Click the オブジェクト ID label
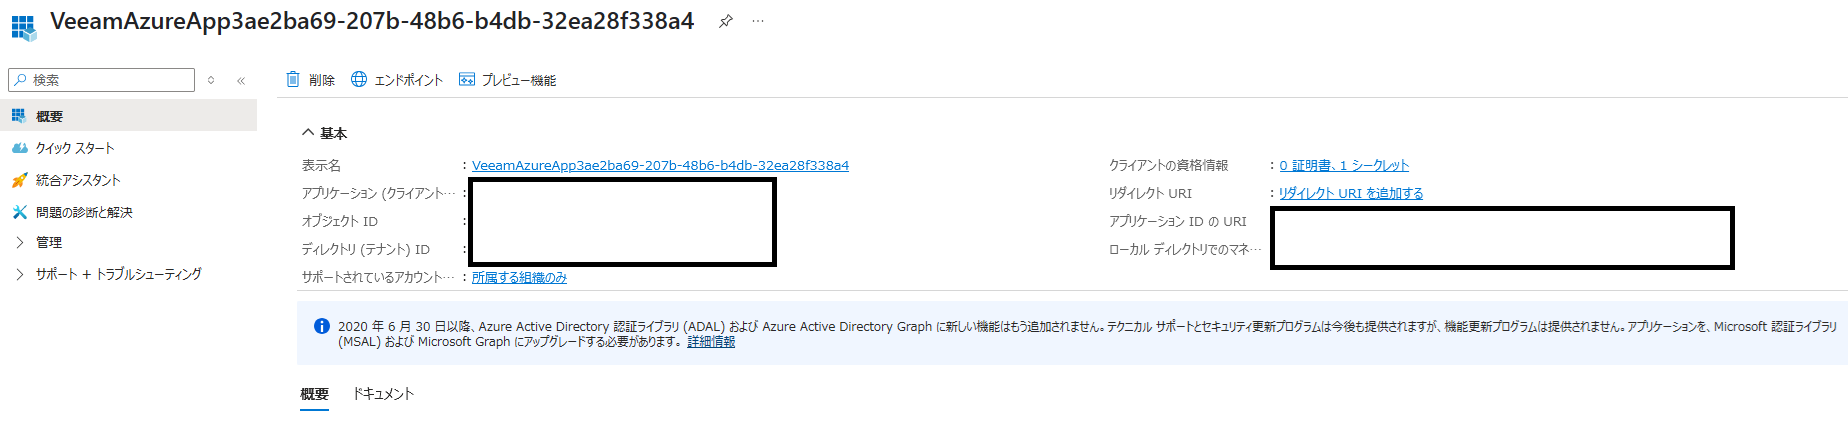 340,221
